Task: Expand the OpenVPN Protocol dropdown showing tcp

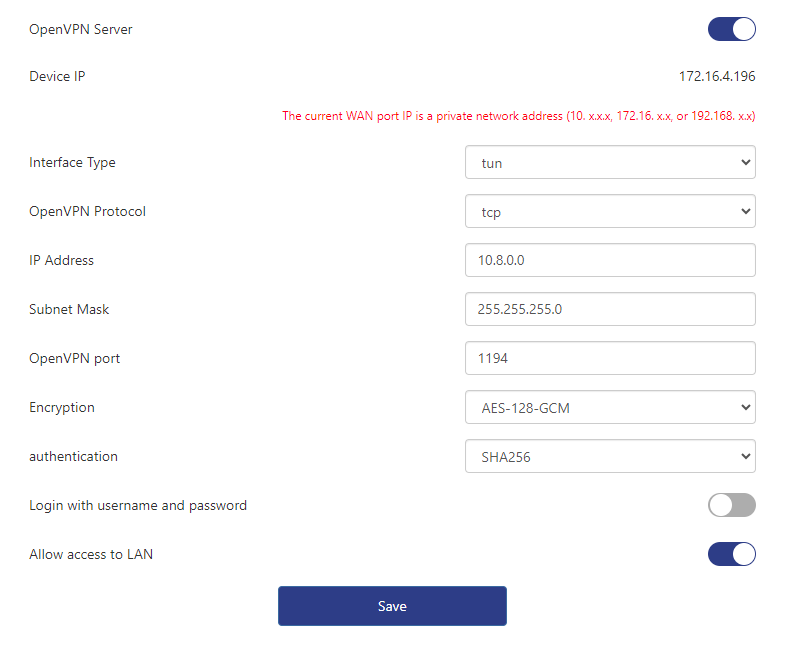Action: [610, 211]
